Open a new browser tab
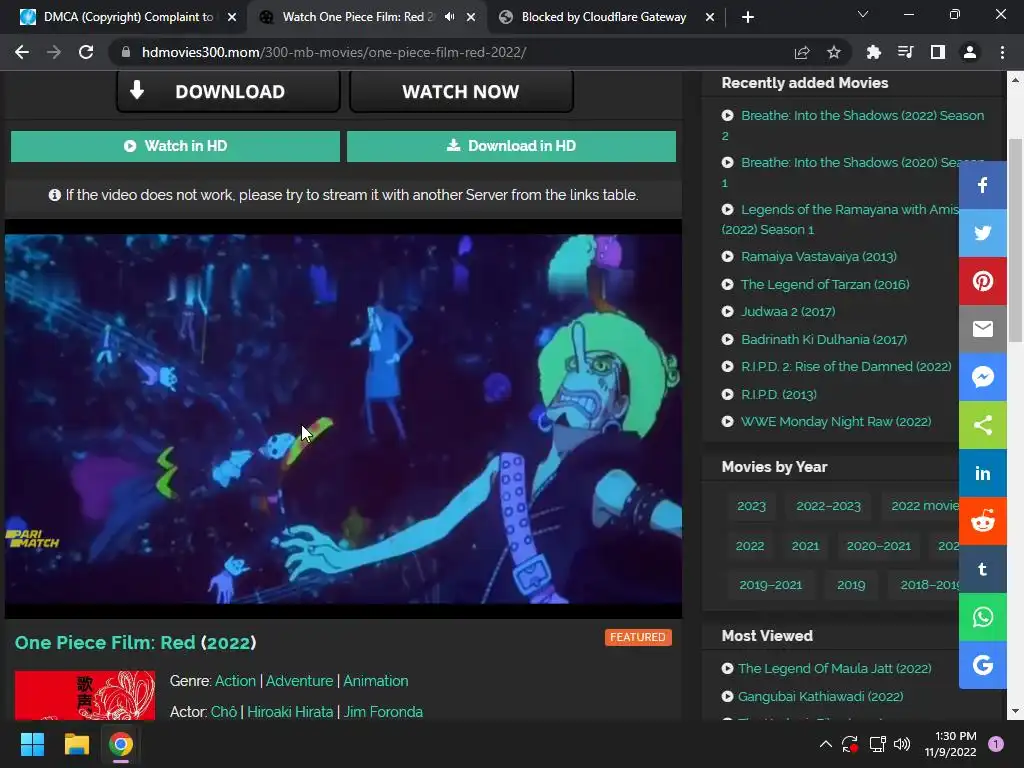The width and height of the screenshot is (1024, 768). pyautogui.click(x=748, y=17)
